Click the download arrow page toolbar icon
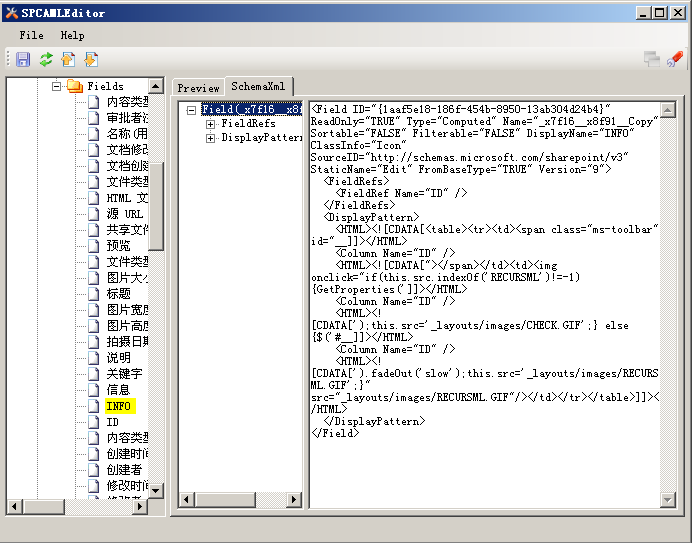The width and height of the screenshot is (694, 543). (x=91, y=59)
